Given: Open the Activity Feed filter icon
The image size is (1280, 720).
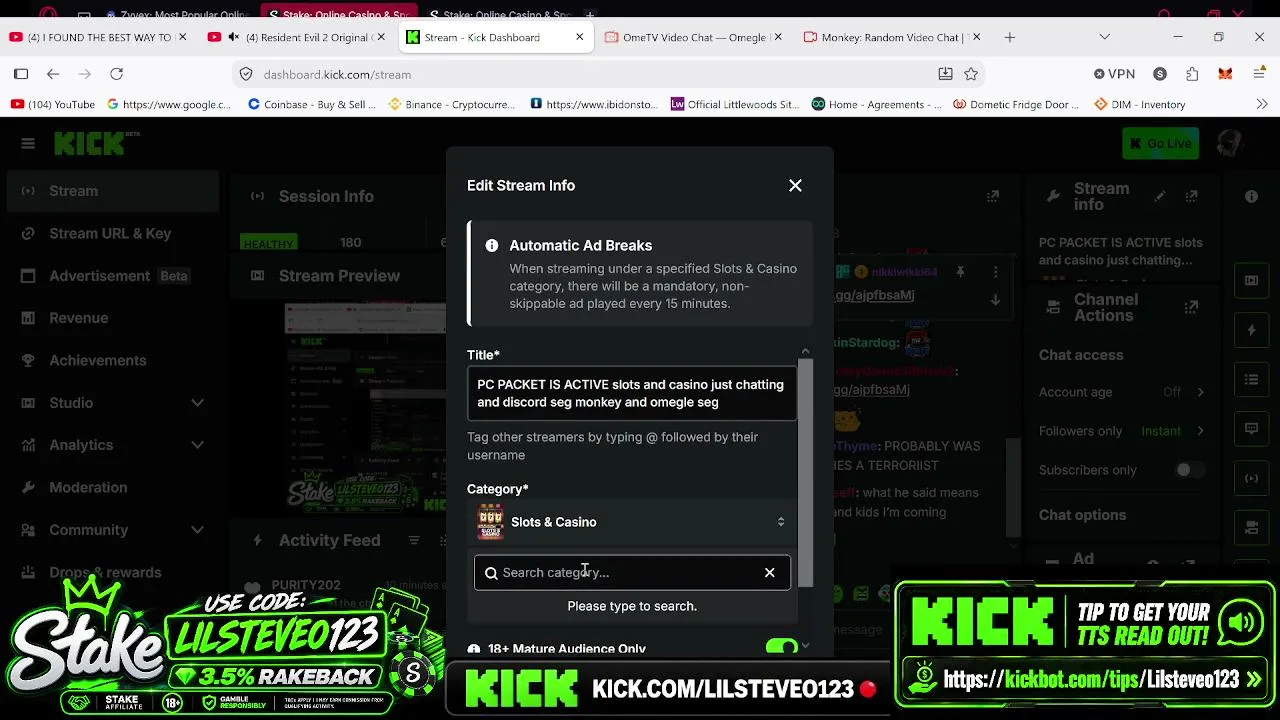Looking at the screenshot, I should coord(414,540).
